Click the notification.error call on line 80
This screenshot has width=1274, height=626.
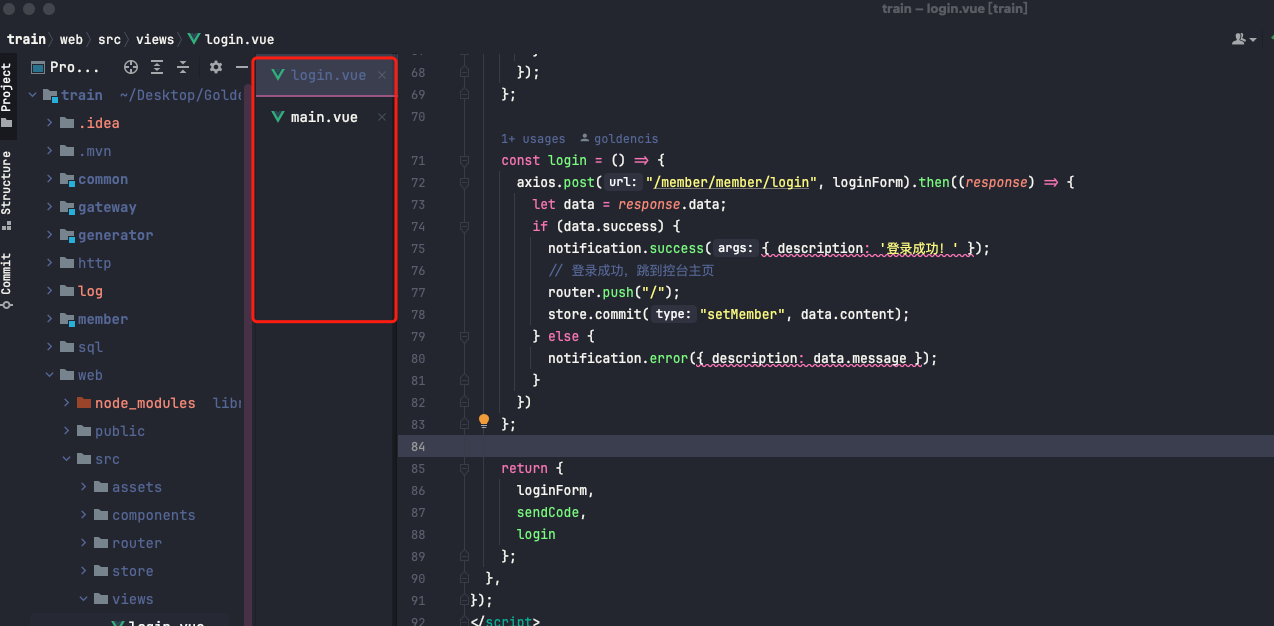tap(743, 358)
